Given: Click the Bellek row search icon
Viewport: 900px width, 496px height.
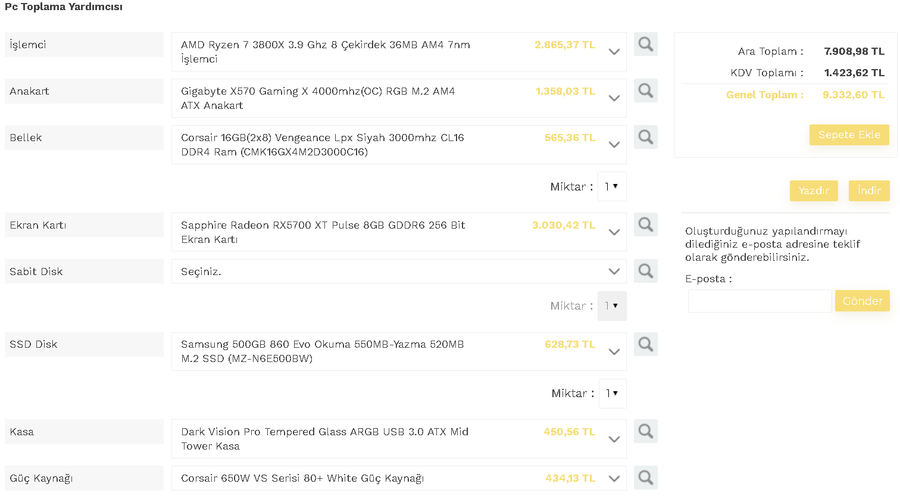Looking at the screenshot, I should pyautogui.click(x=646, y=137).
